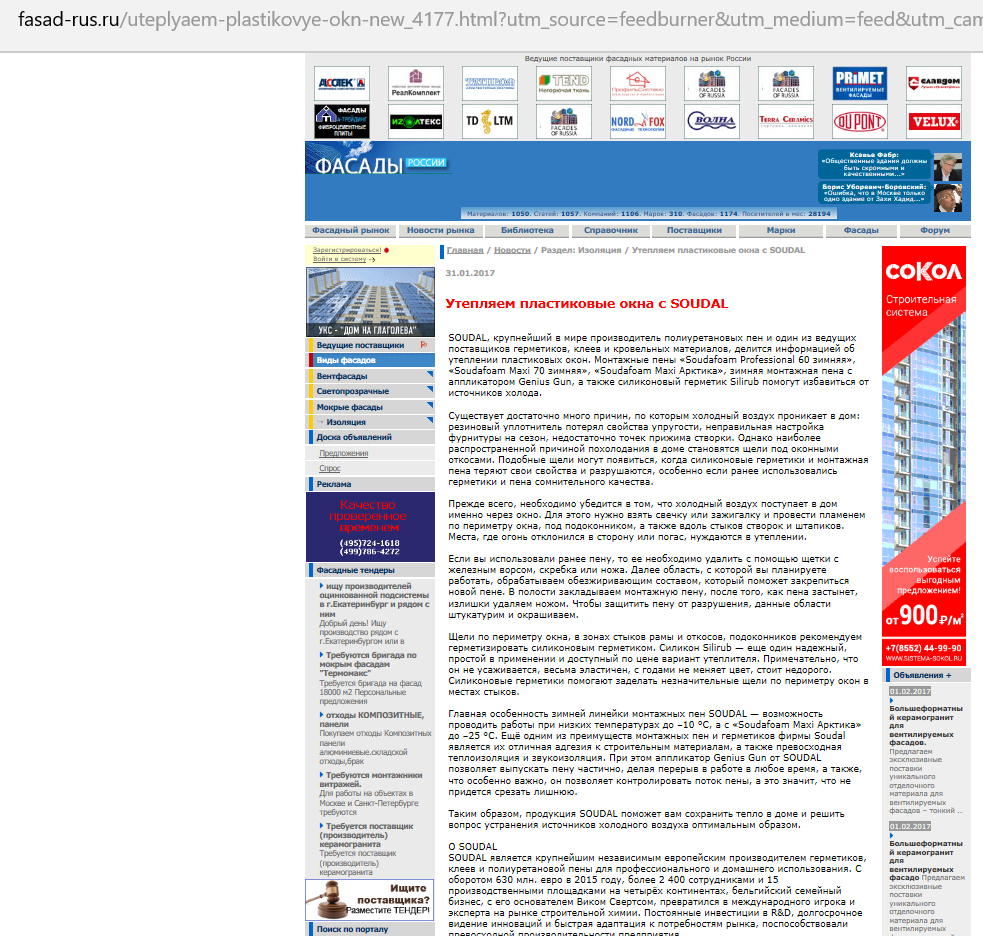Go to Новости breadcrumb link
Screen dimensions: 983x936
[512, 250]
